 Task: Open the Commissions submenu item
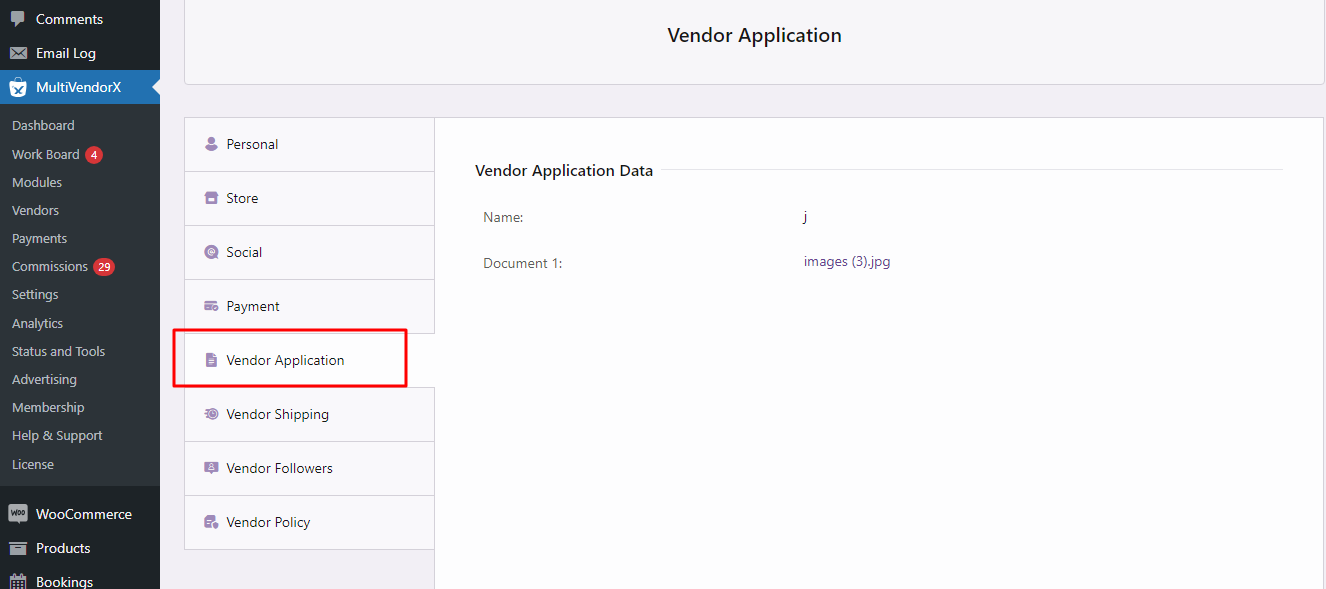[50, 266]
